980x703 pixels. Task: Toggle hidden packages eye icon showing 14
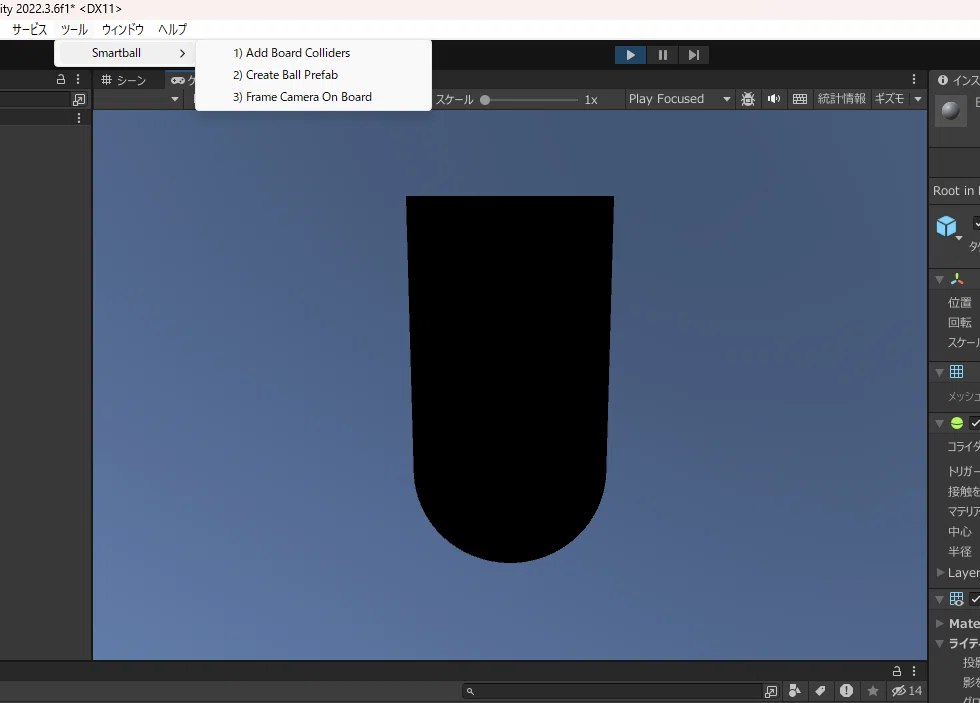[x=906, y=691]
